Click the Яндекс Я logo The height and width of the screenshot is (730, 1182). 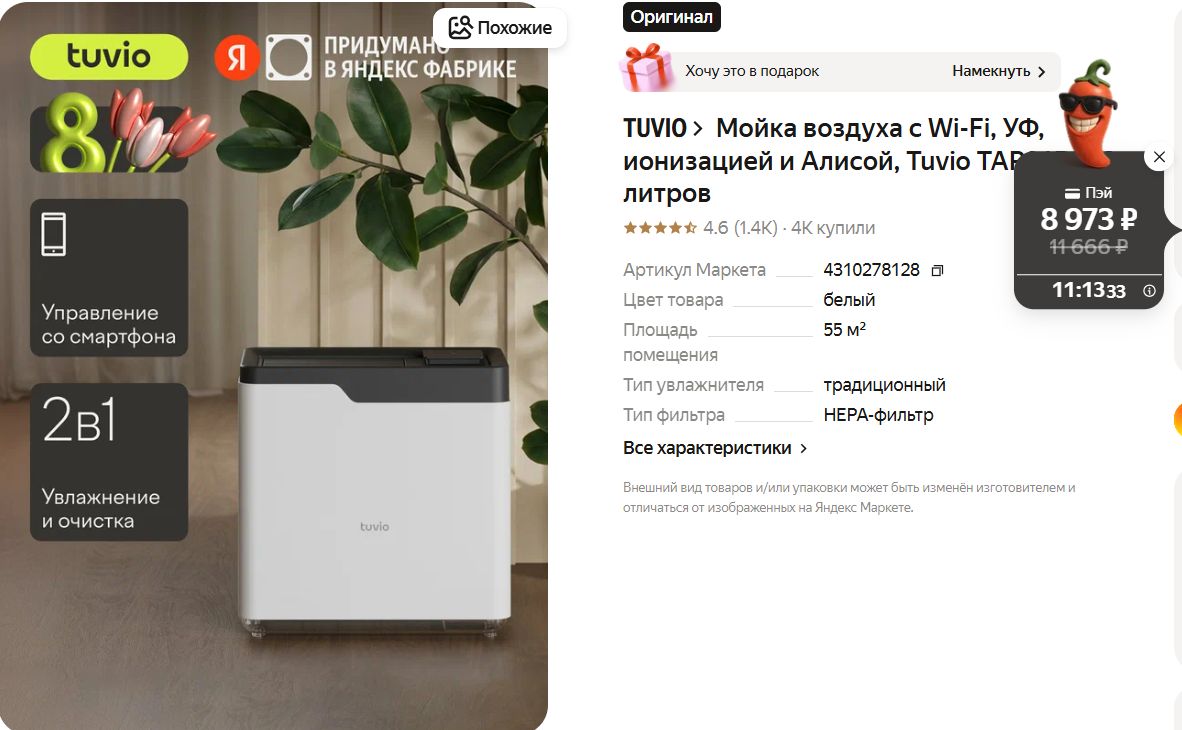[x=237, y=57]
